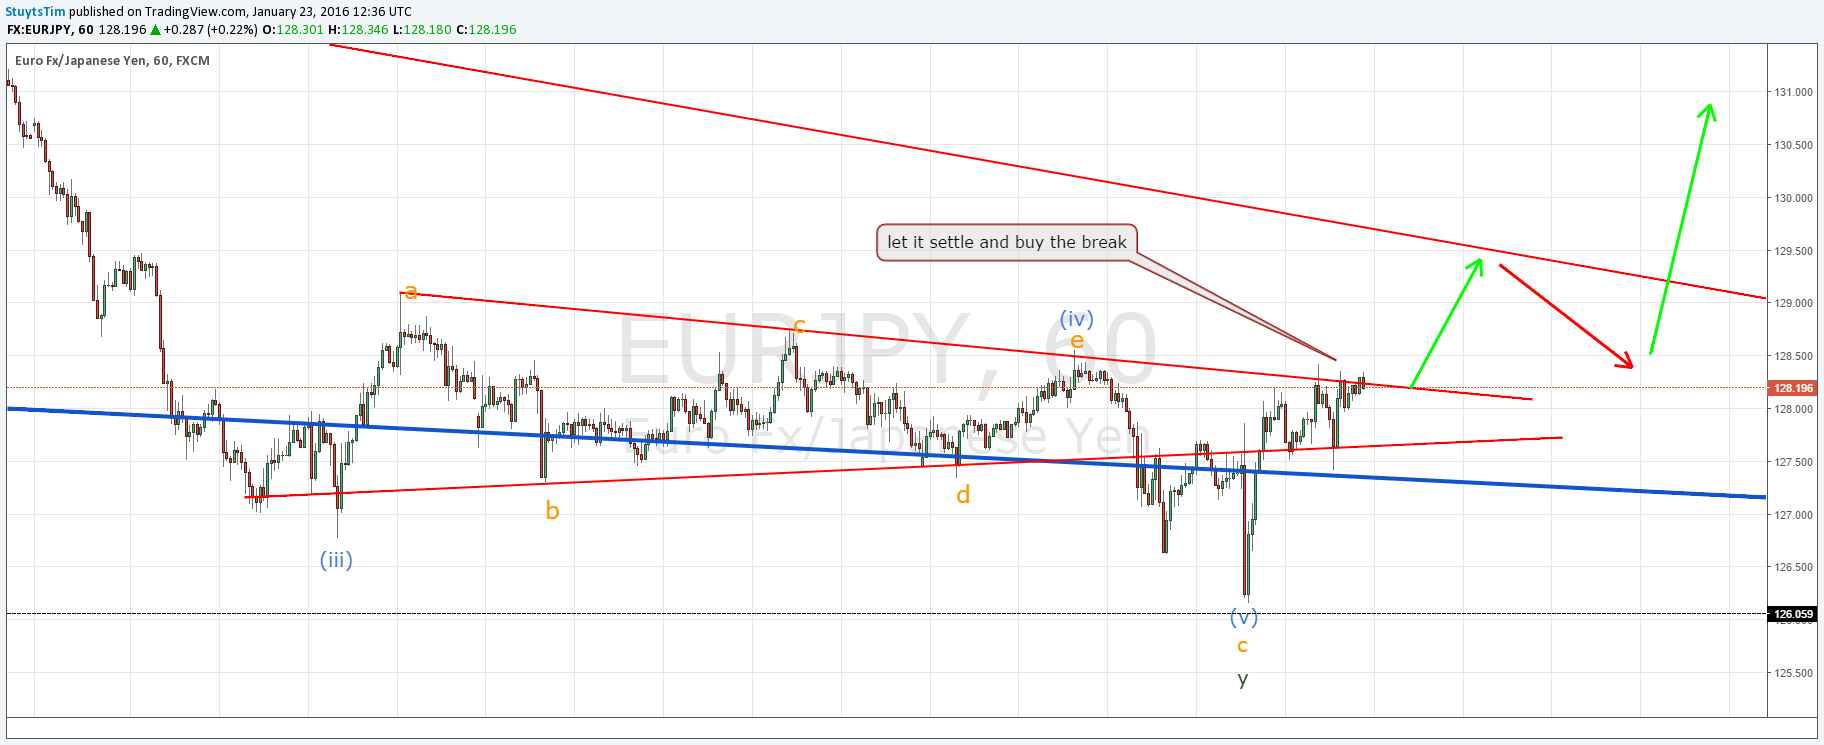Click the 130.000 price axis label
Image resolution: width=1824 pixels, height=745 pixels.
[x=1793, y=198]
